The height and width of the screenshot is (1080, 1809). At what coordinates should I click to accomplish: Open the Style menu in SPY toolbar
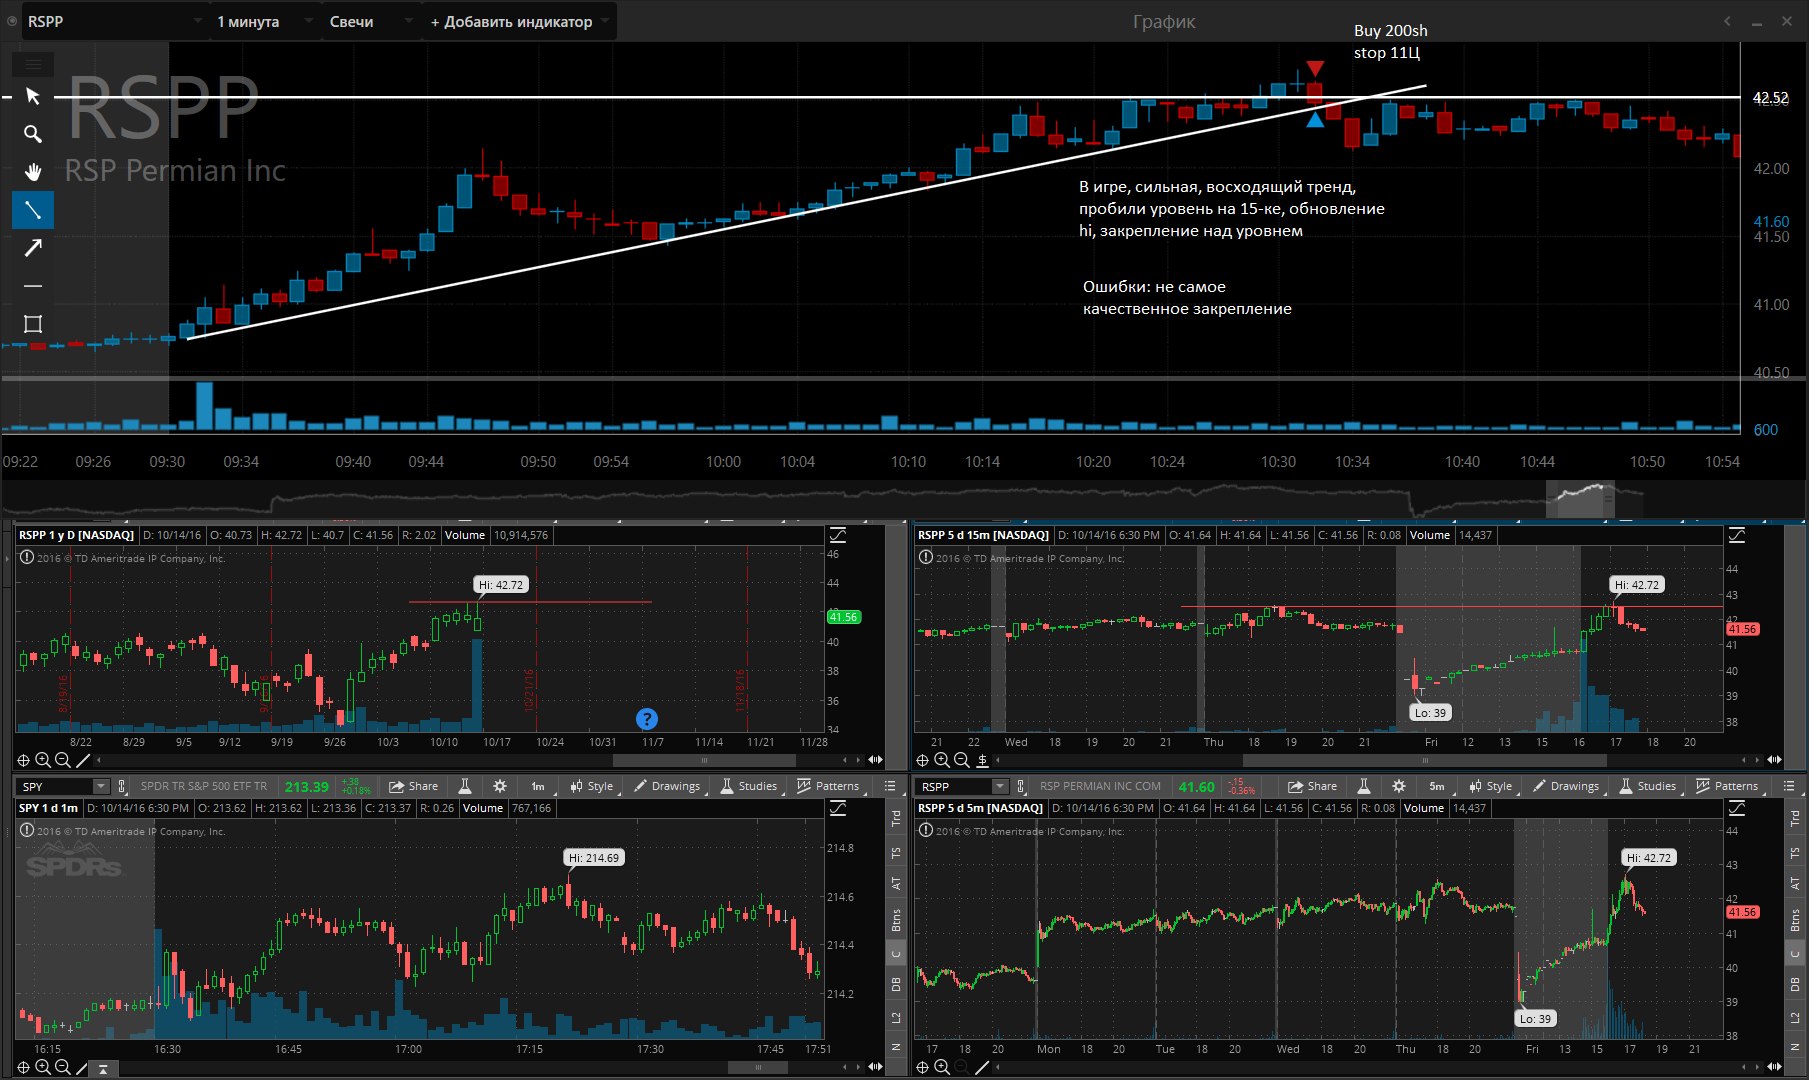click(x=591, y=786)
